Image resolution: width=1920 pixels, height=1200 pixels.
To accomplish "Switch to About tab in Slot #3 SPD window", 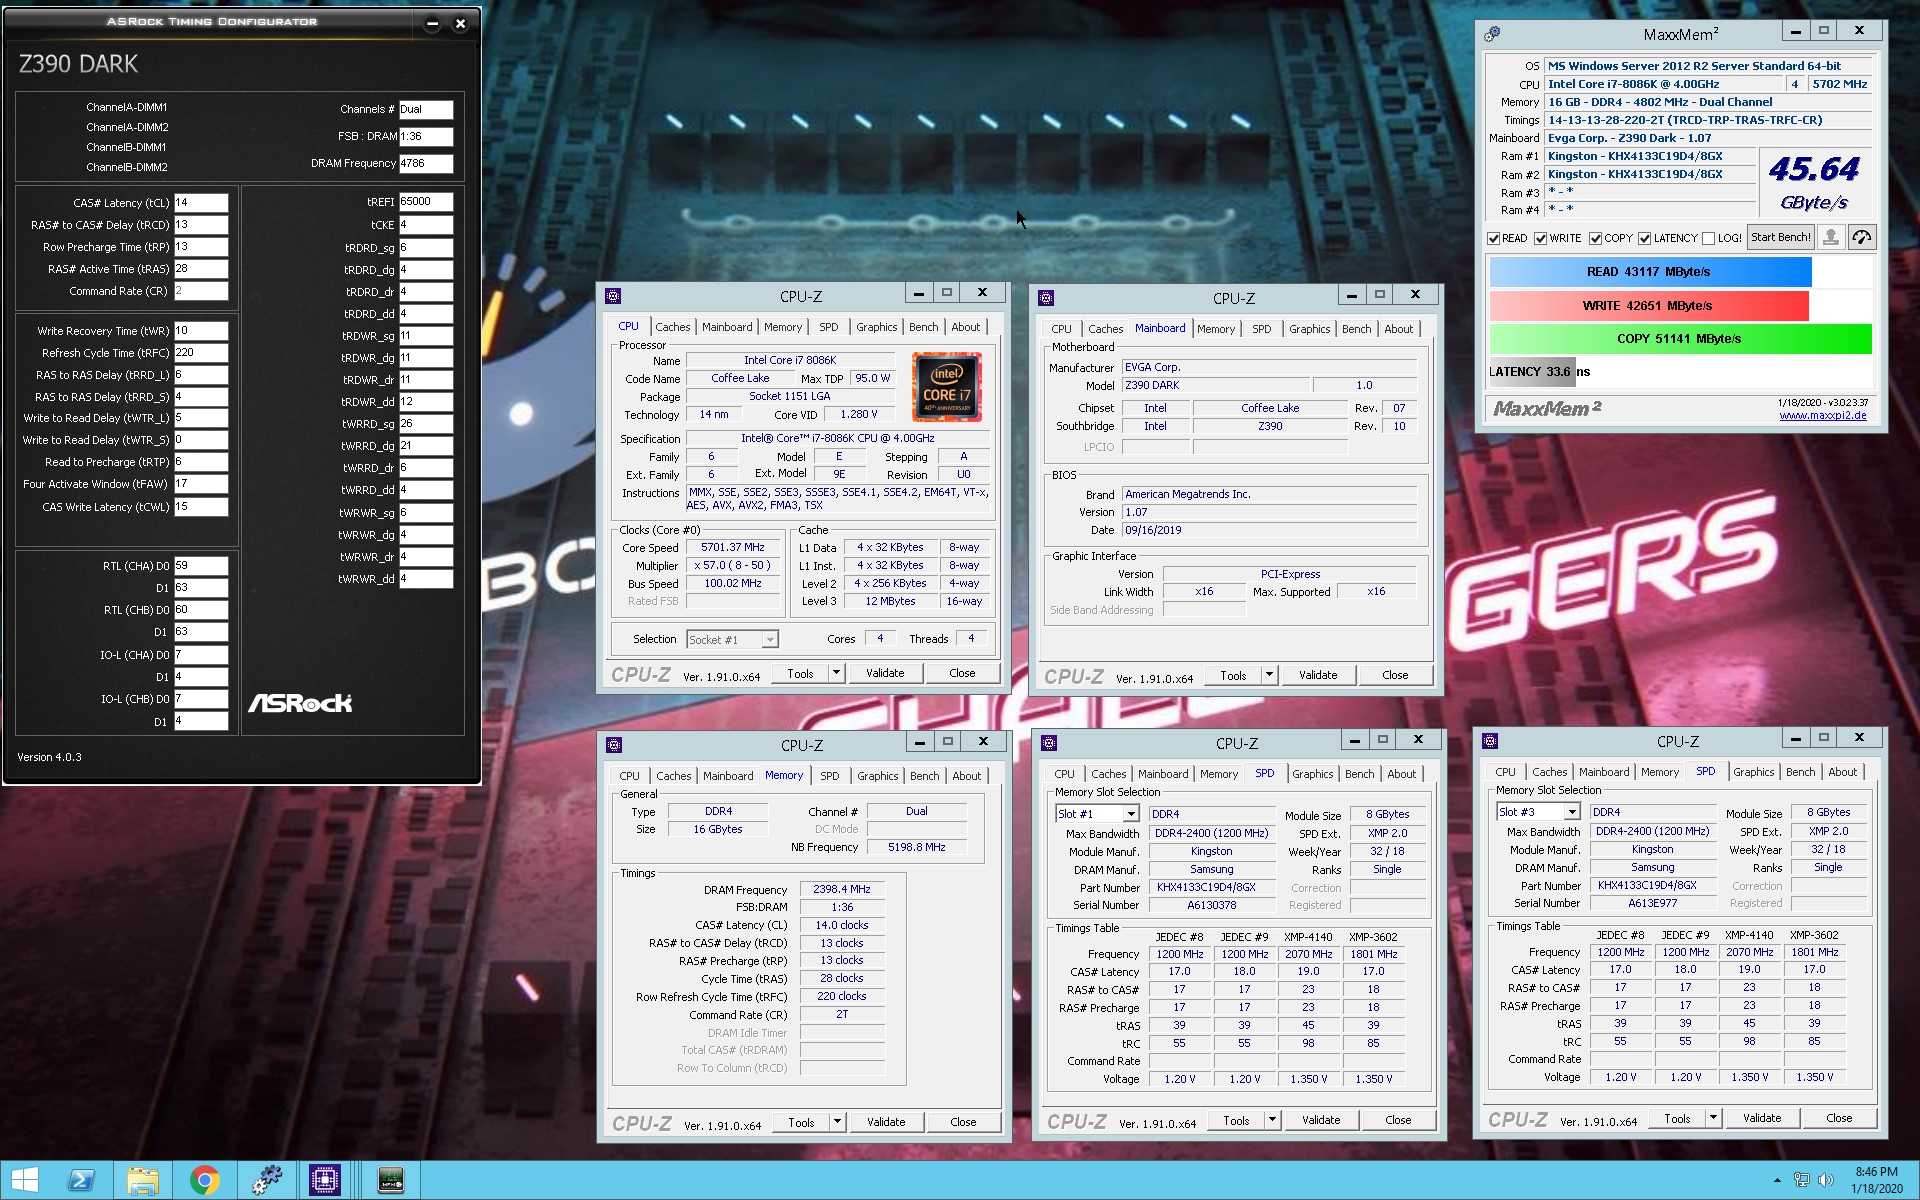I will pyautogui.click(x=1843, y=772).
